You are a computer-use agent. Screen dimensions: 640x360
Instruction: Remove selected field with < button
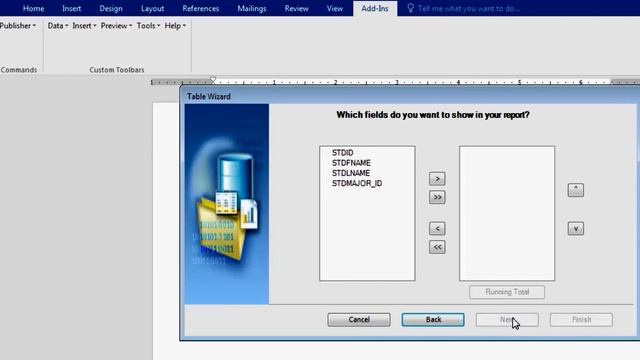pos(437,229)
